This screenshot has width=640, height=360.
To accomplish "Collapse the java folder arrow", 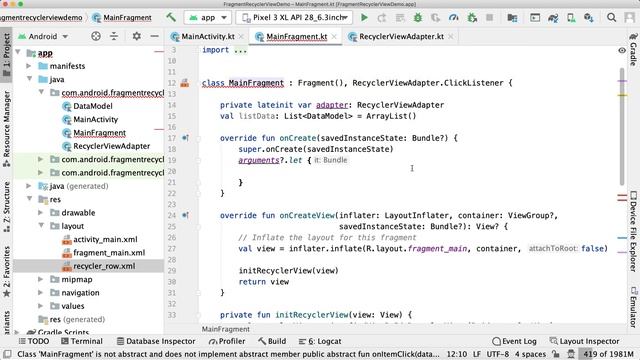I will point(29,79).
